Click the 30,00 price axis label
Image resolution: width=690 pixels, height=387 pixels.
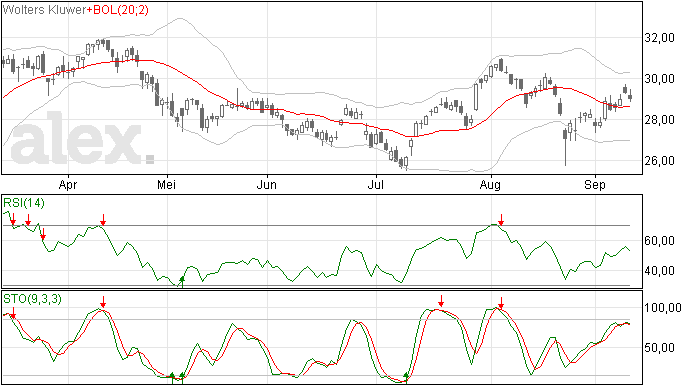click(x=659, y=79)
